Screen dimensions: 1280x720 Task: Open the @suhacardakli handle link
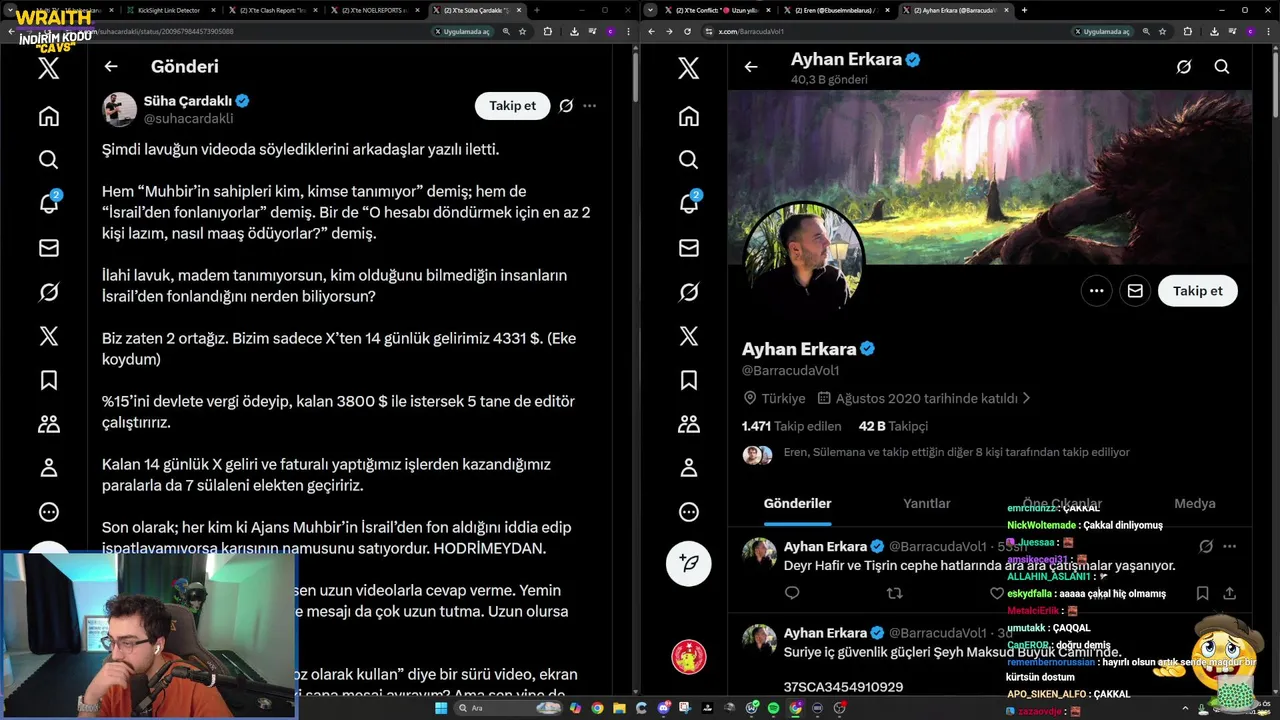189,118
